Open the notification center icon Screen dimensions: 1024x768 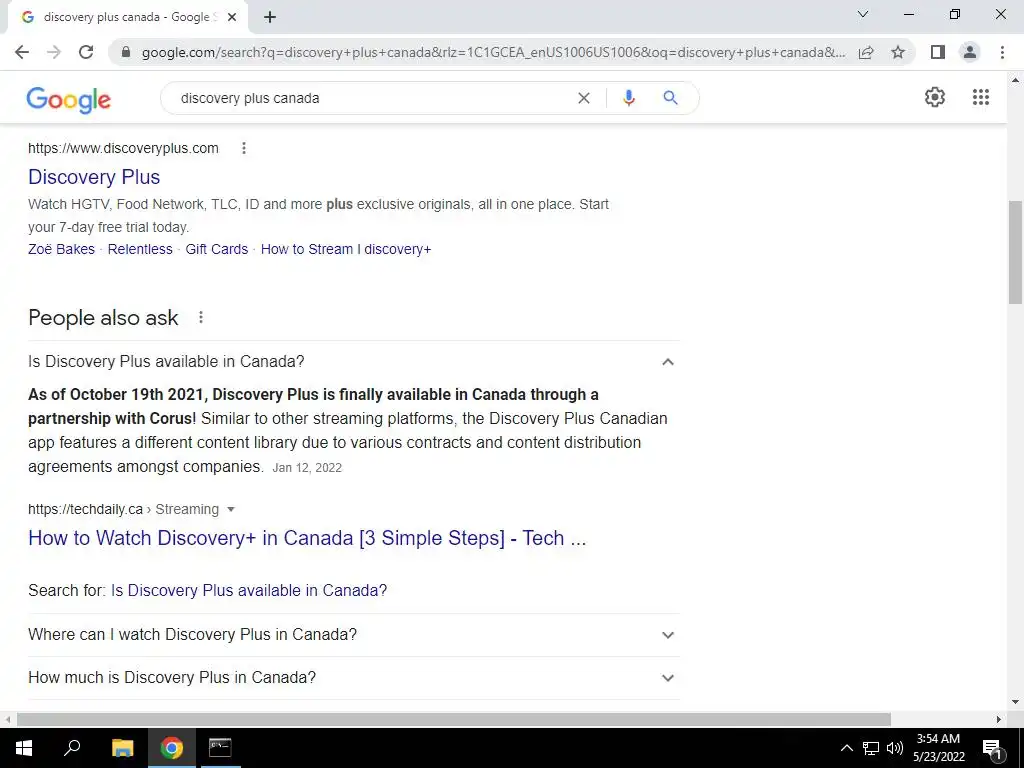coord(992,748)
